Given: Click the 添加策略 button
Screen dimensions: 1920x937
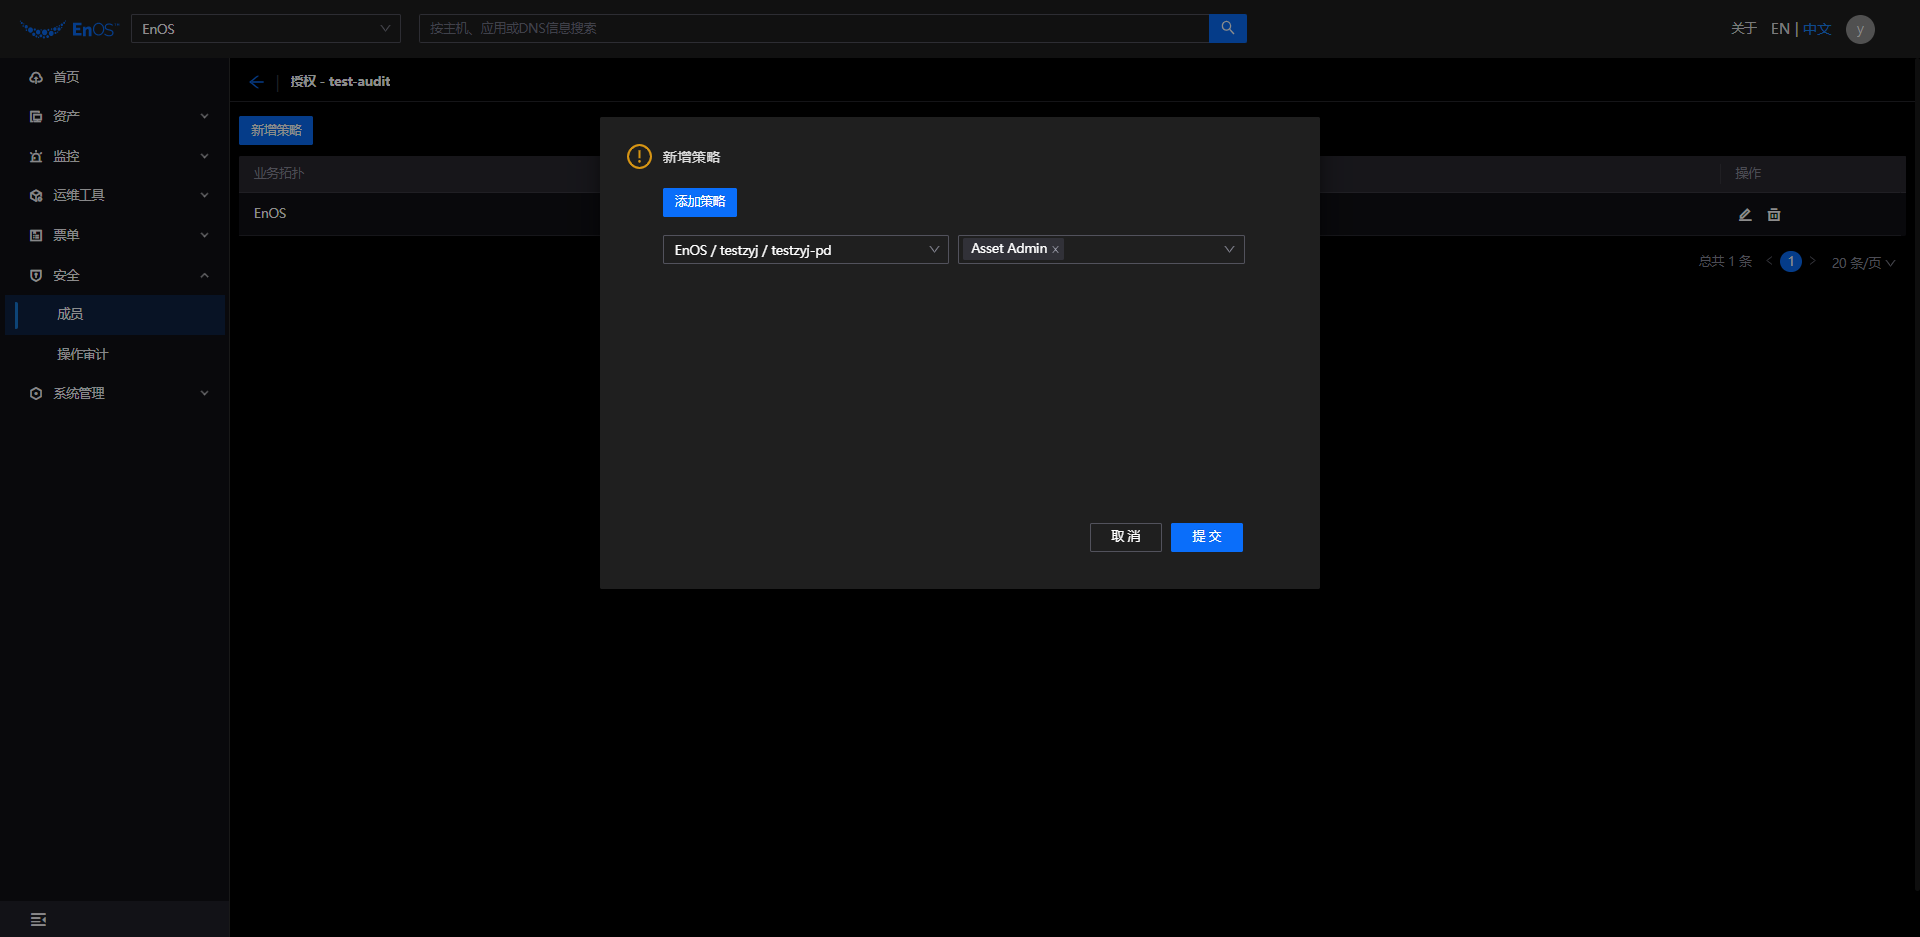Looking at the screenshot, I should click(x=700, y=202).
